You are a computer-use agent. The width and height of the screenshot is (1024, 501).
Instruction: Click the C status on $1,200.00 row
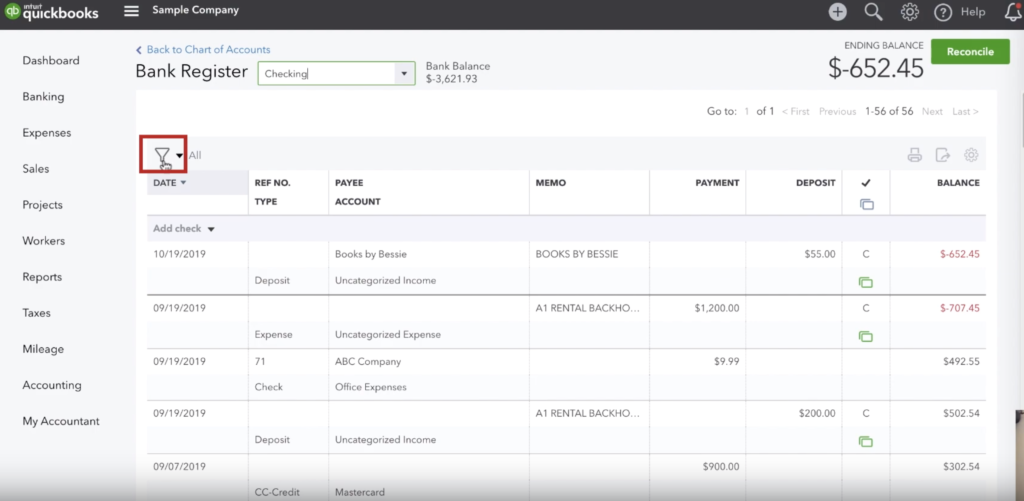tap(866, 308)
